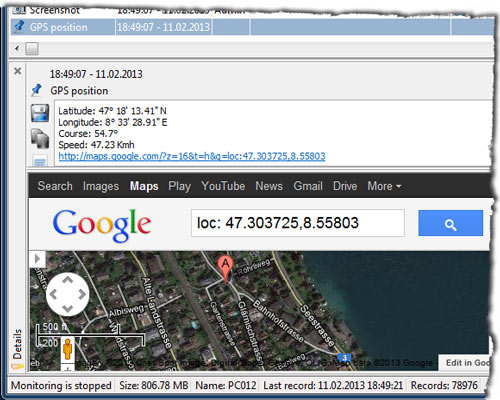
Task: Click the blue search magnifier button
Action: coord(450,223)
